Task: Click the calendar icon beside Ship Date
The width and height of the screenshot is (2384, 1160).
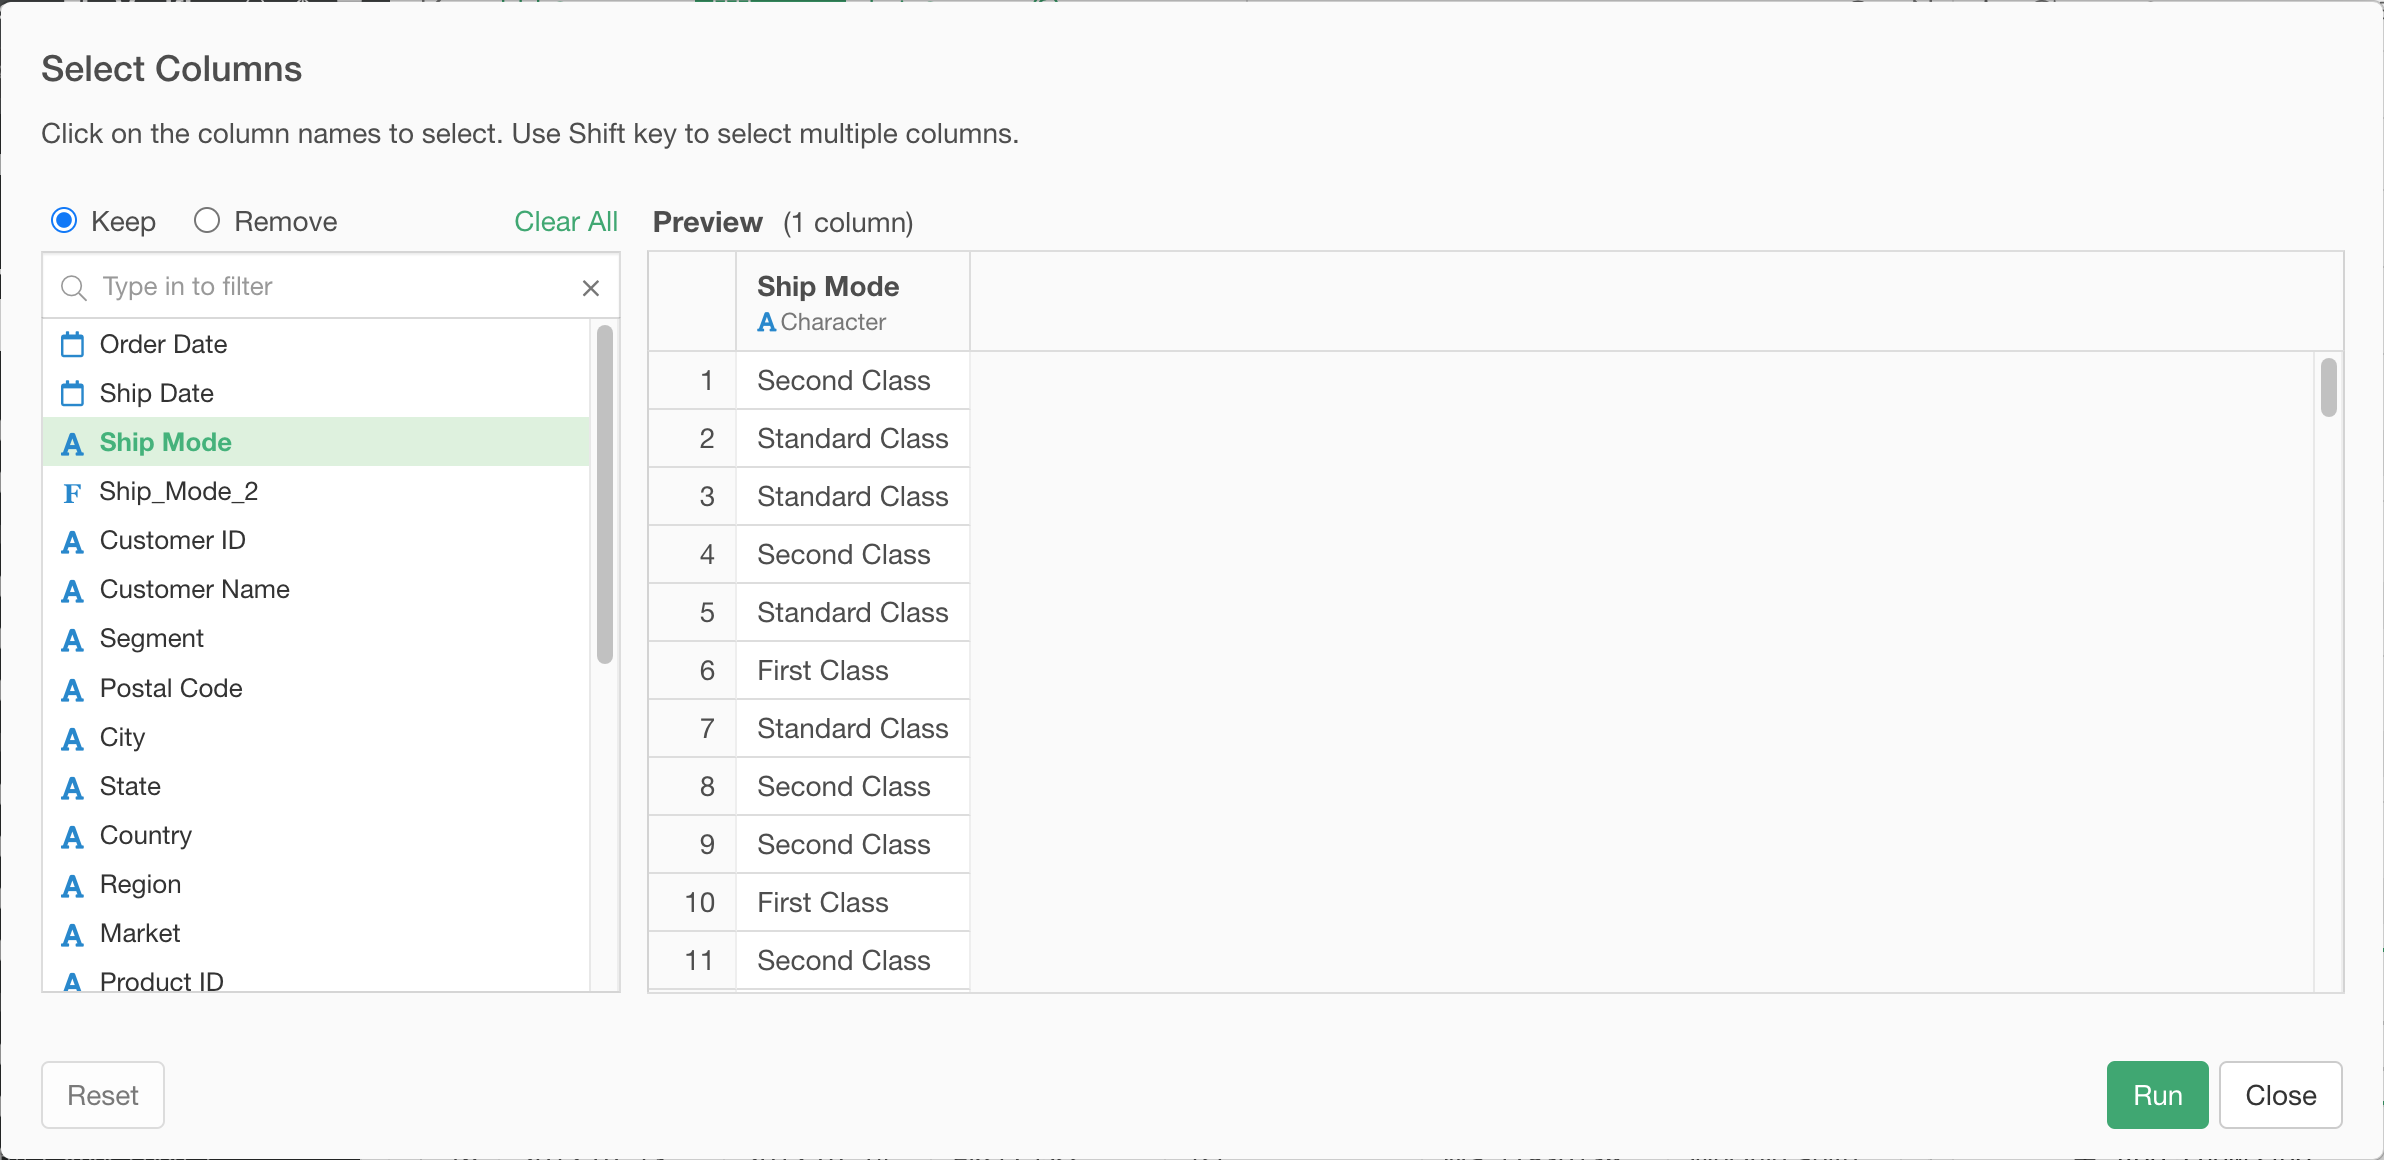Action: [x=72, y=394]
